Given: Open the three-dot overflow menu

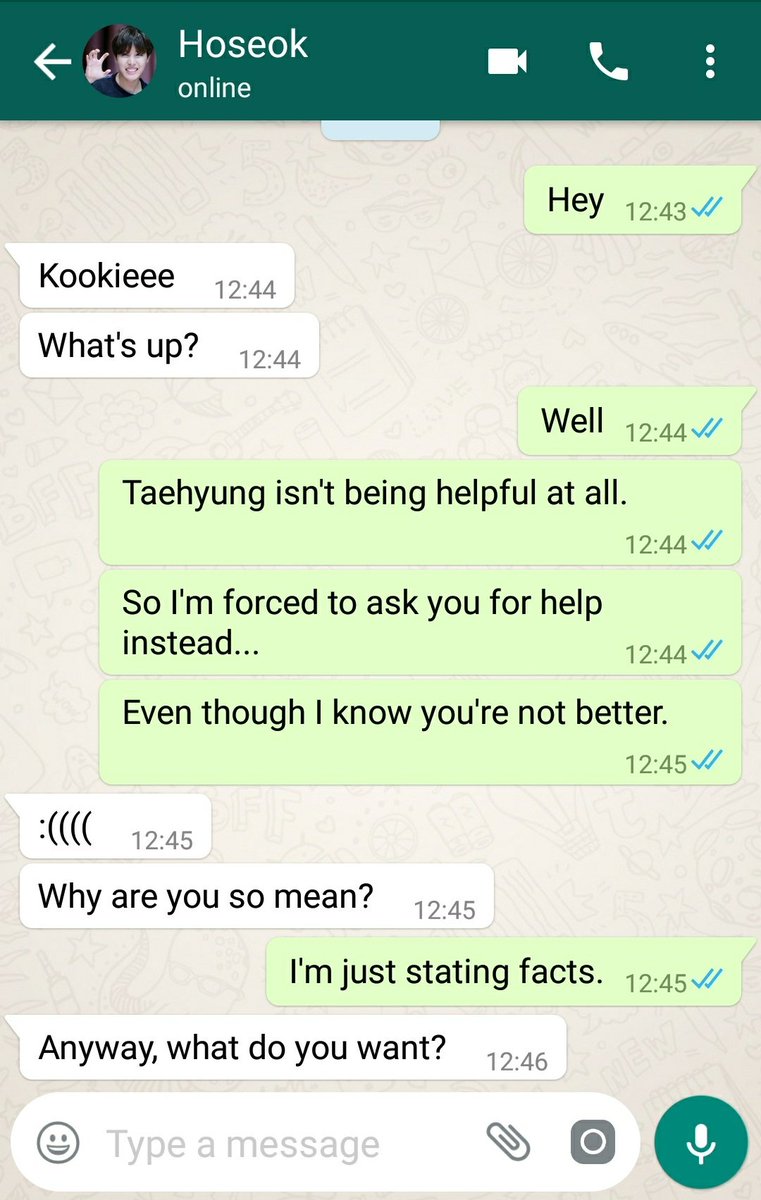Looking at the screenshot, I should tap(710, 62).
